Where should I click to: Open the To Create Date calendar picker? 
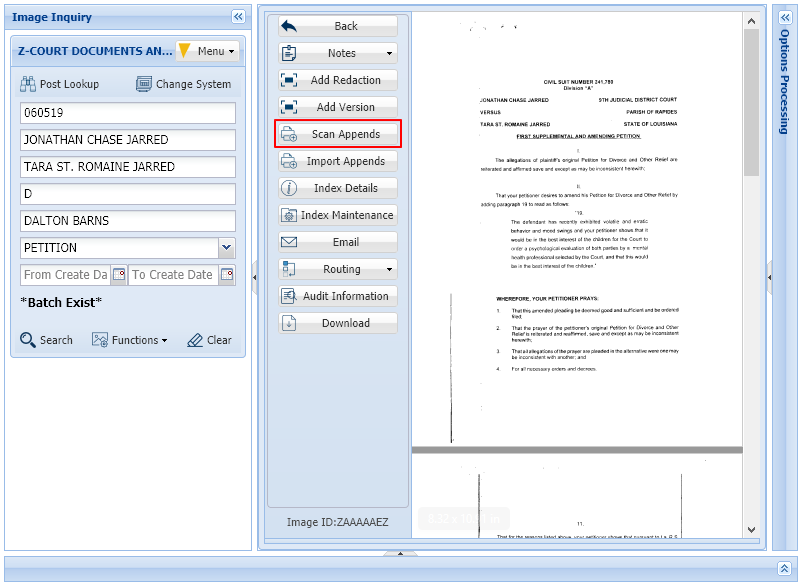pos(227,275)
